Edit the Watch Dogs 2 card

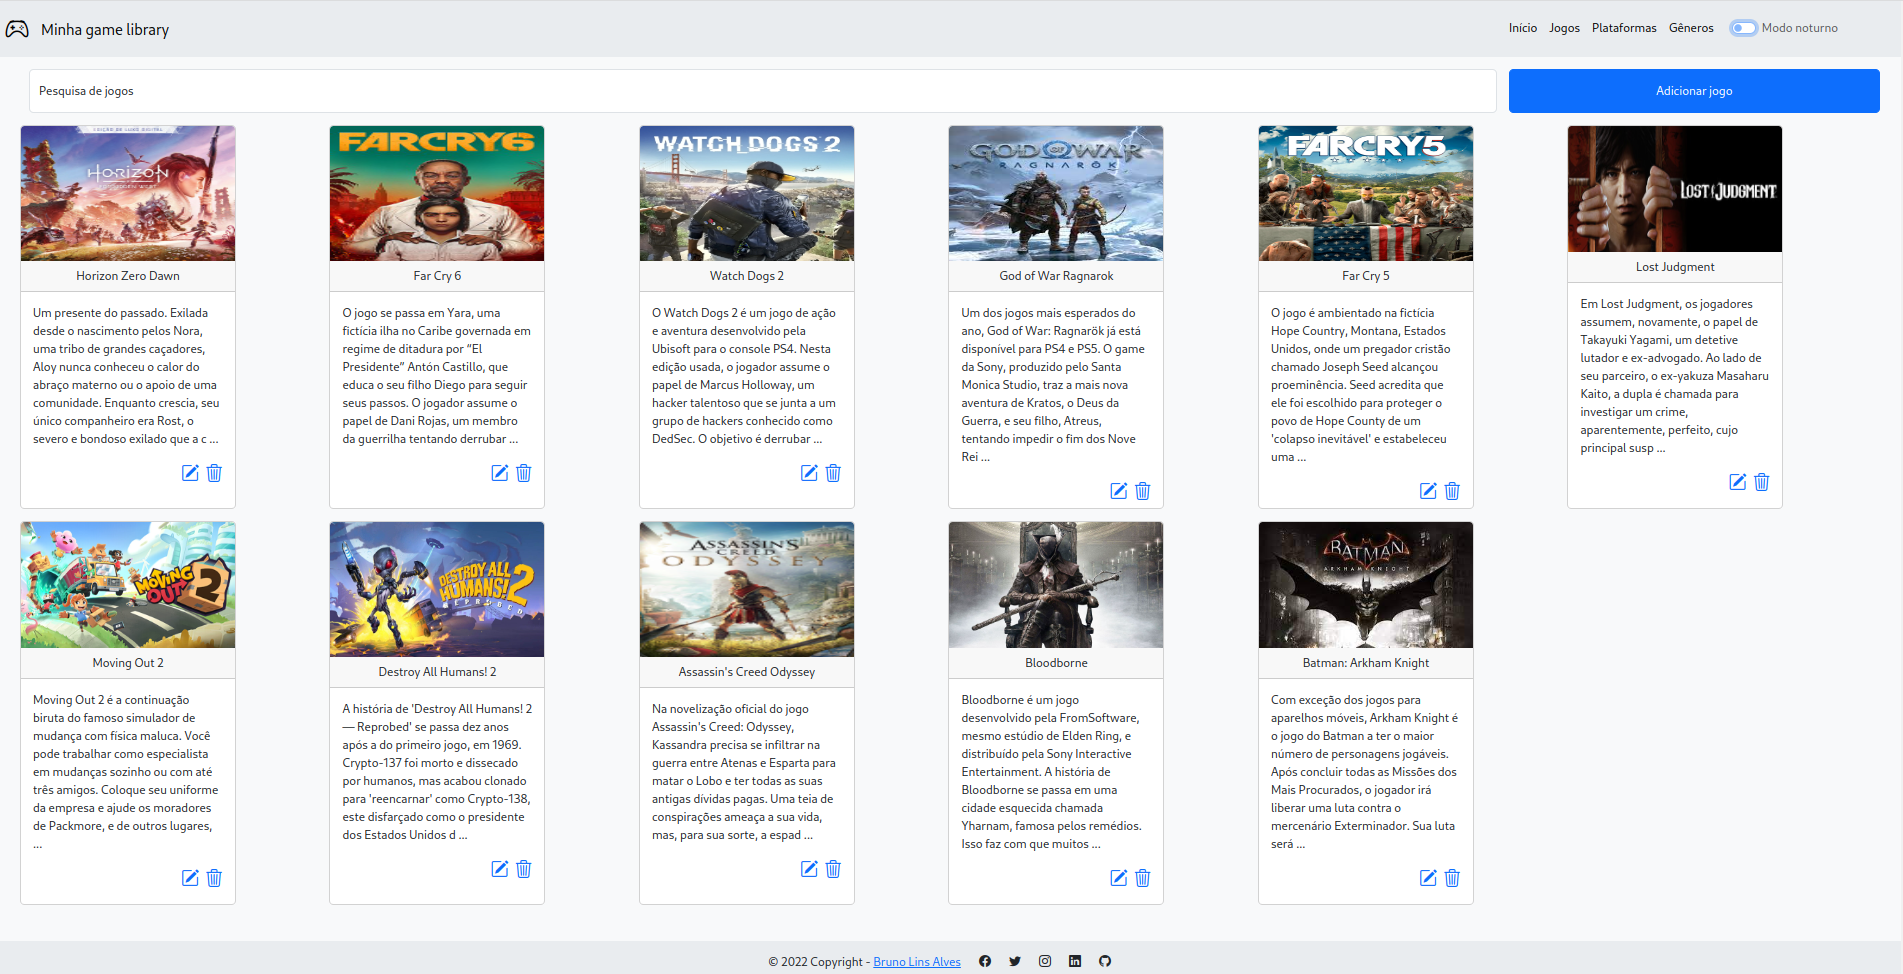[809, 473]
